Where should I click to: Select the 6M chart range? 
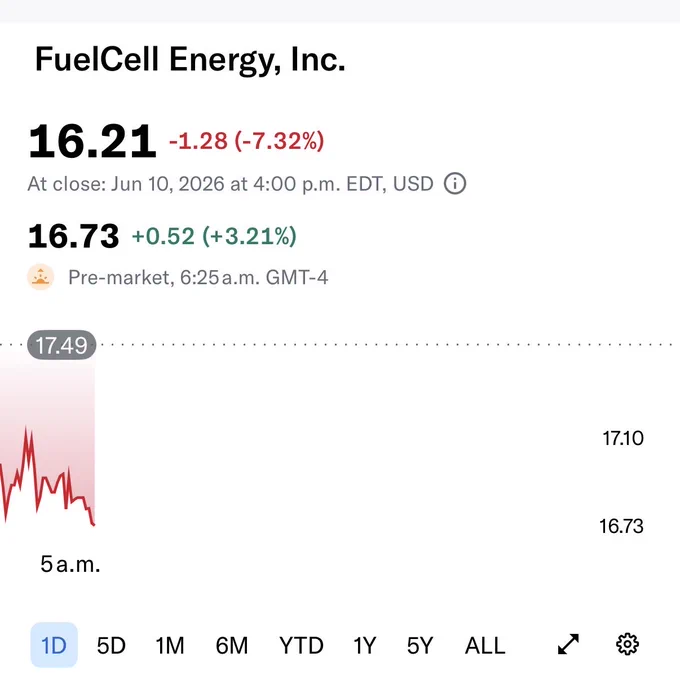click(232, 646)
